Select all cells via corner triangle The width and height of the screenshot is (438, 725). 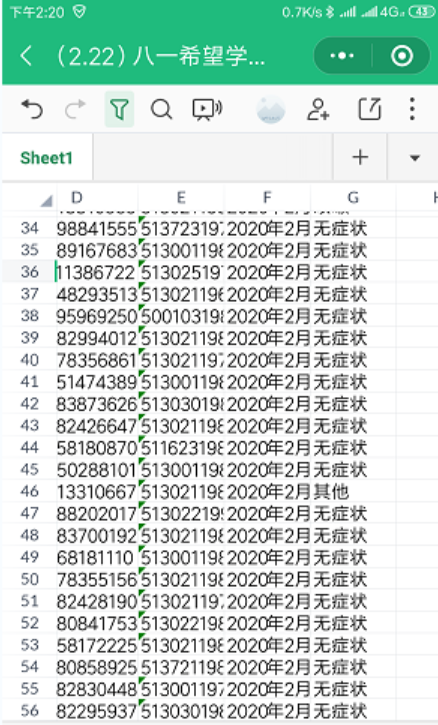click(x=45, y=200)
